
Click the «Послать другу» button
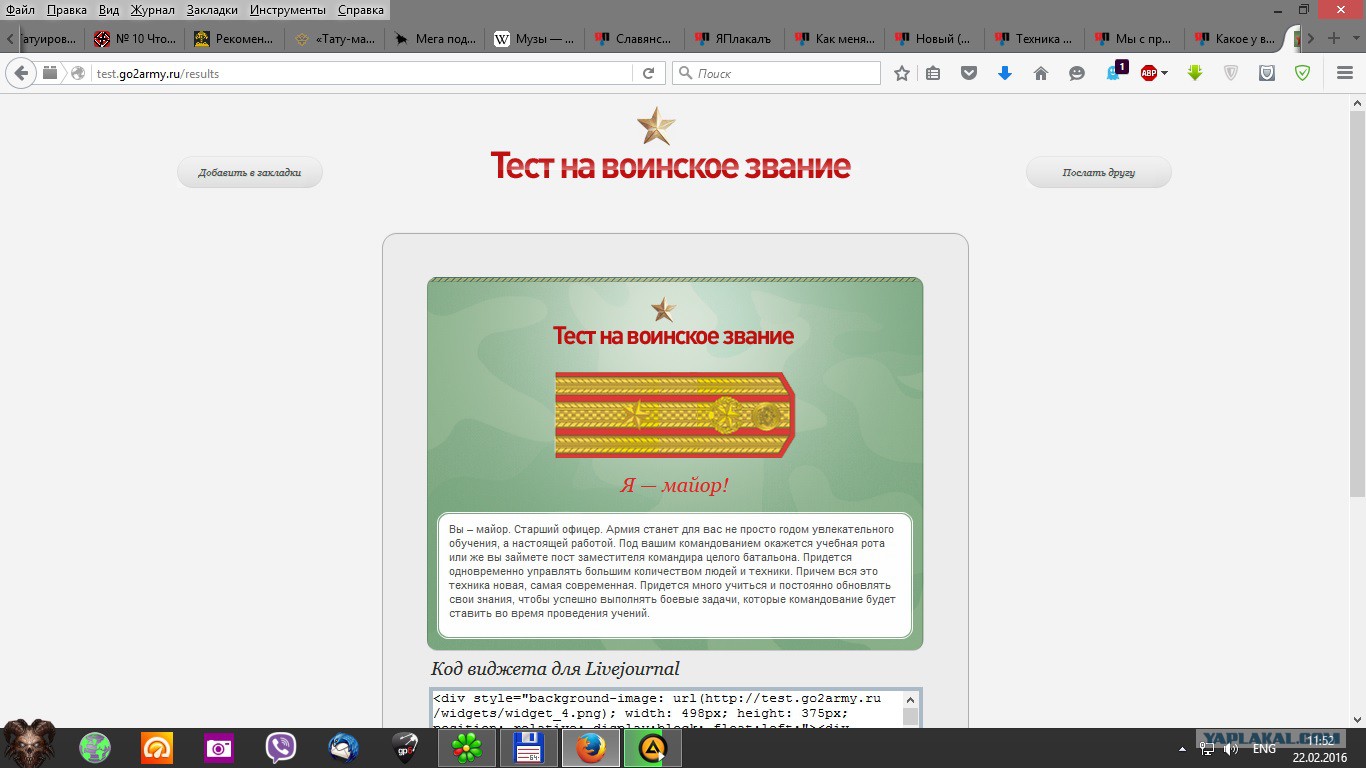1098,172
